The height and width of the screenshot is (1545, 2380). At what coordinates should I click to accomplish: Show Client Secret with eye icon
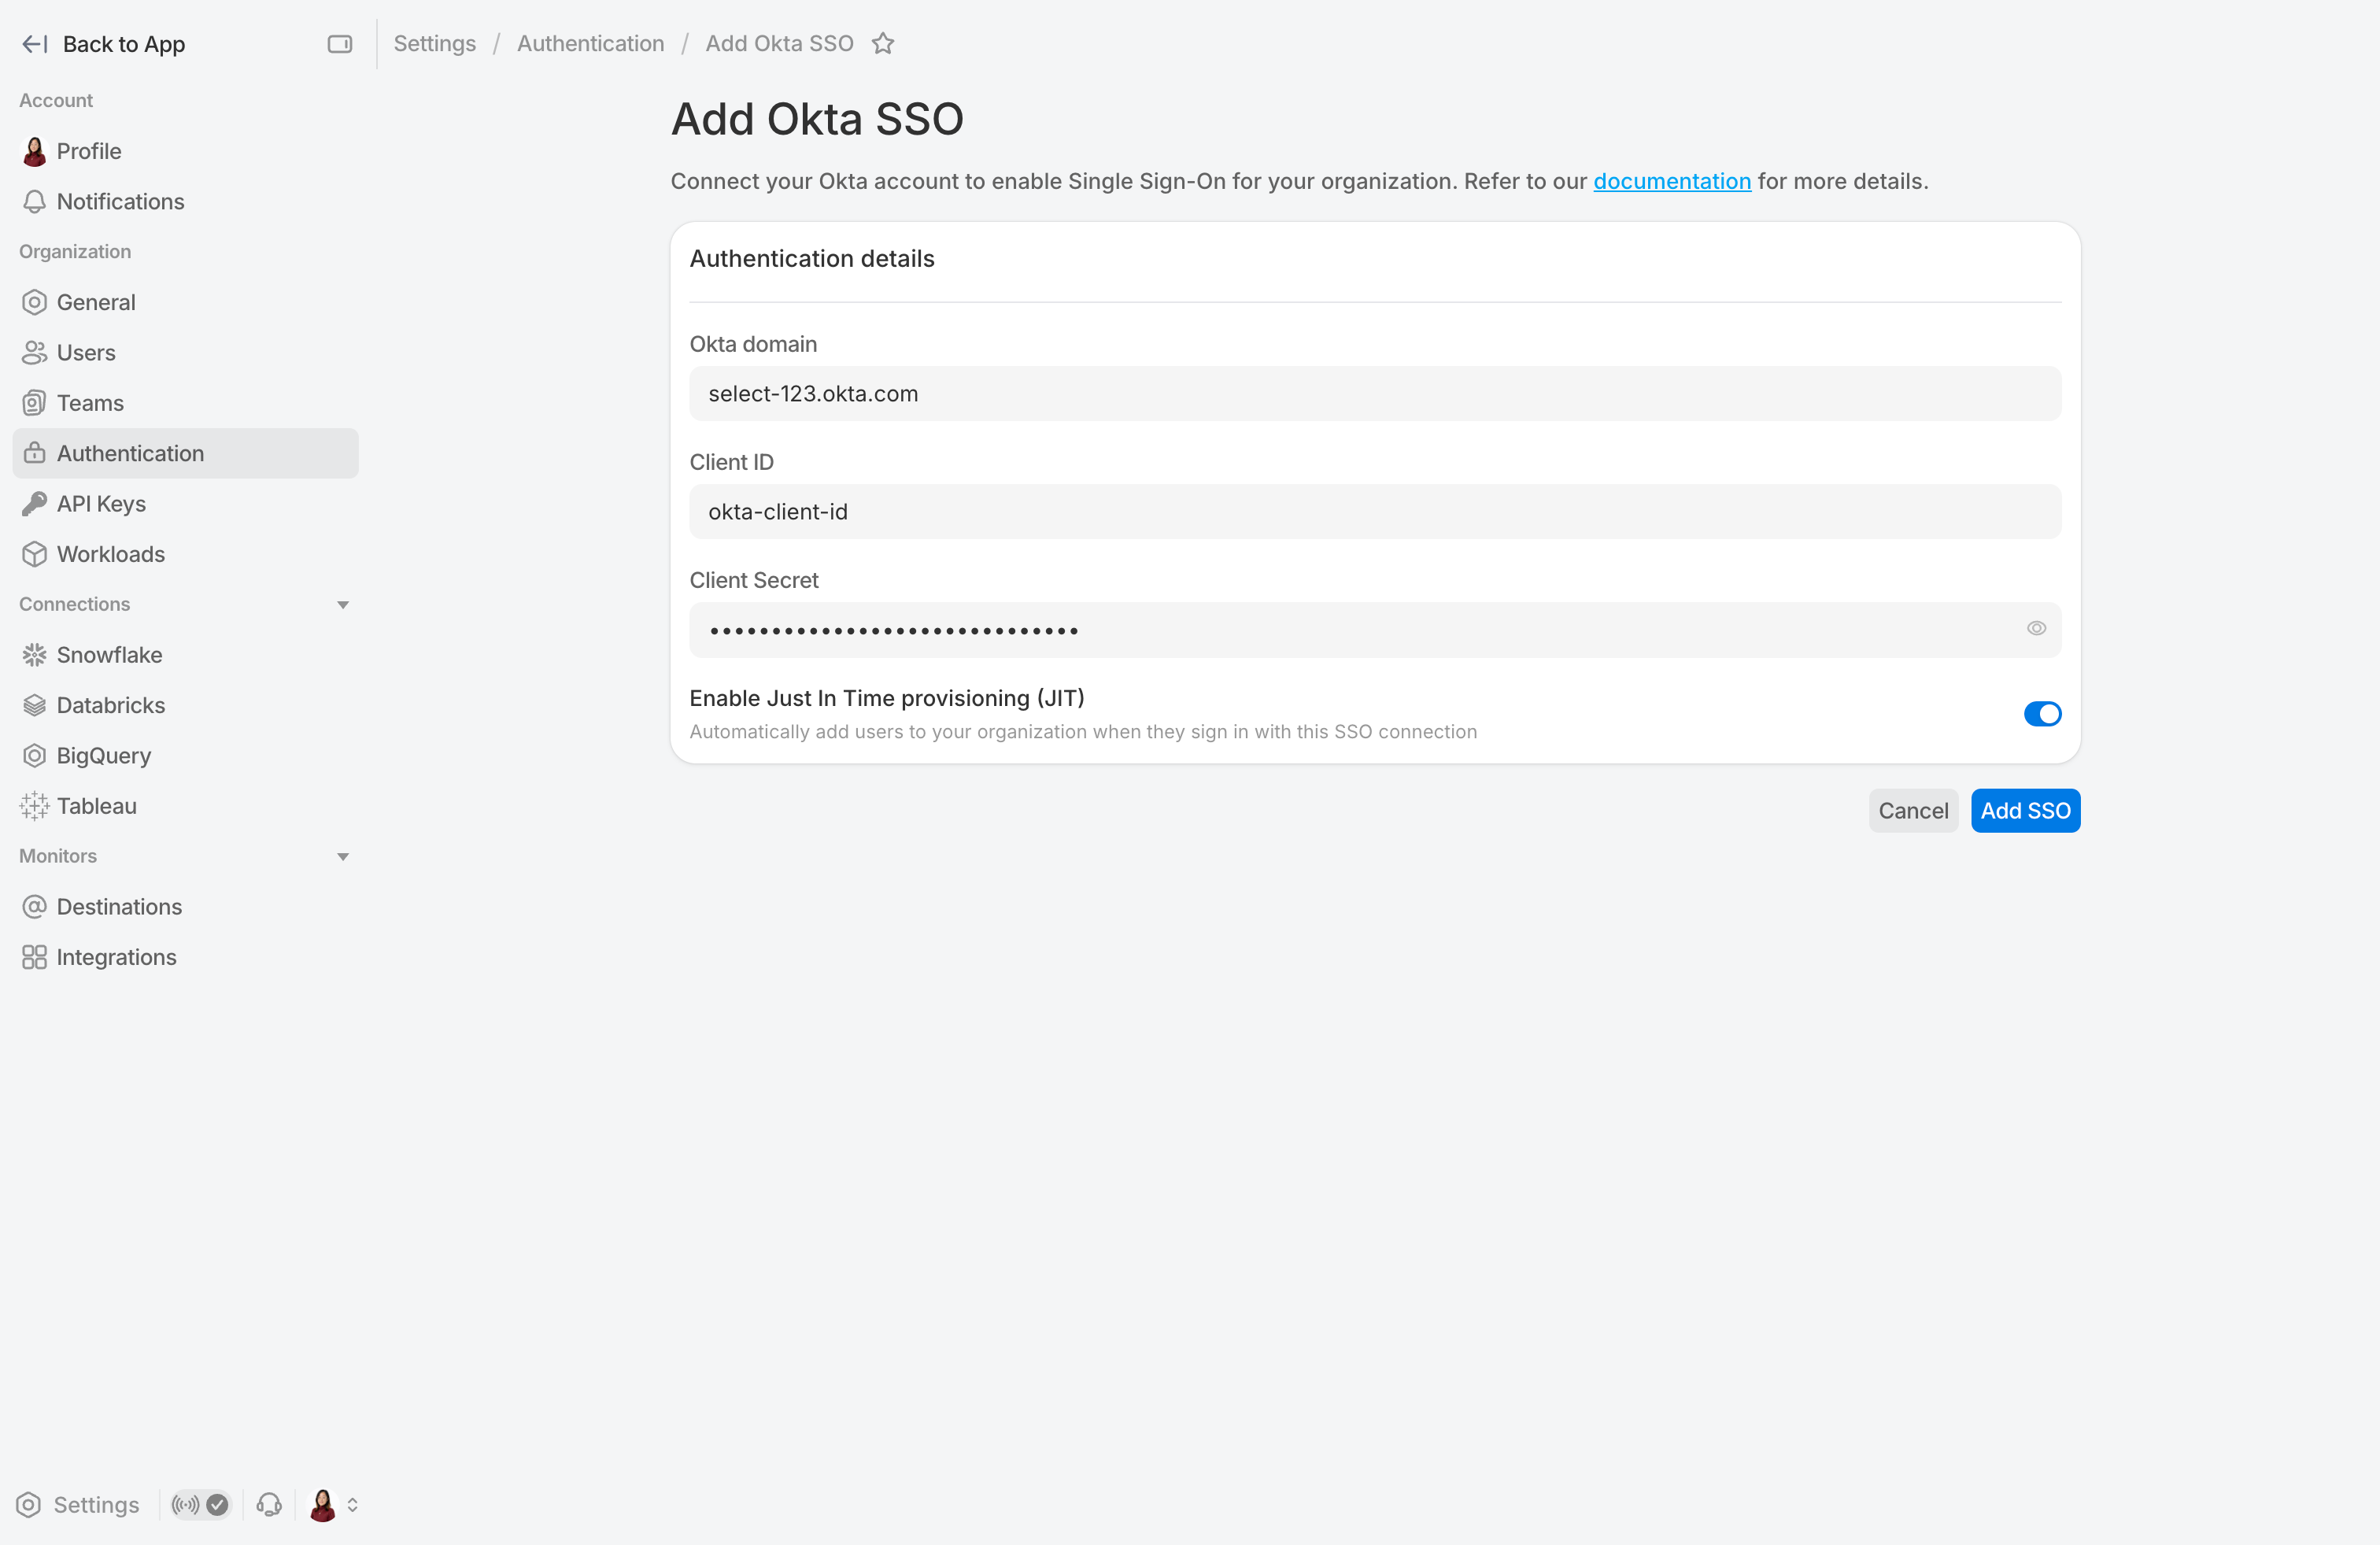[2036, 629]
